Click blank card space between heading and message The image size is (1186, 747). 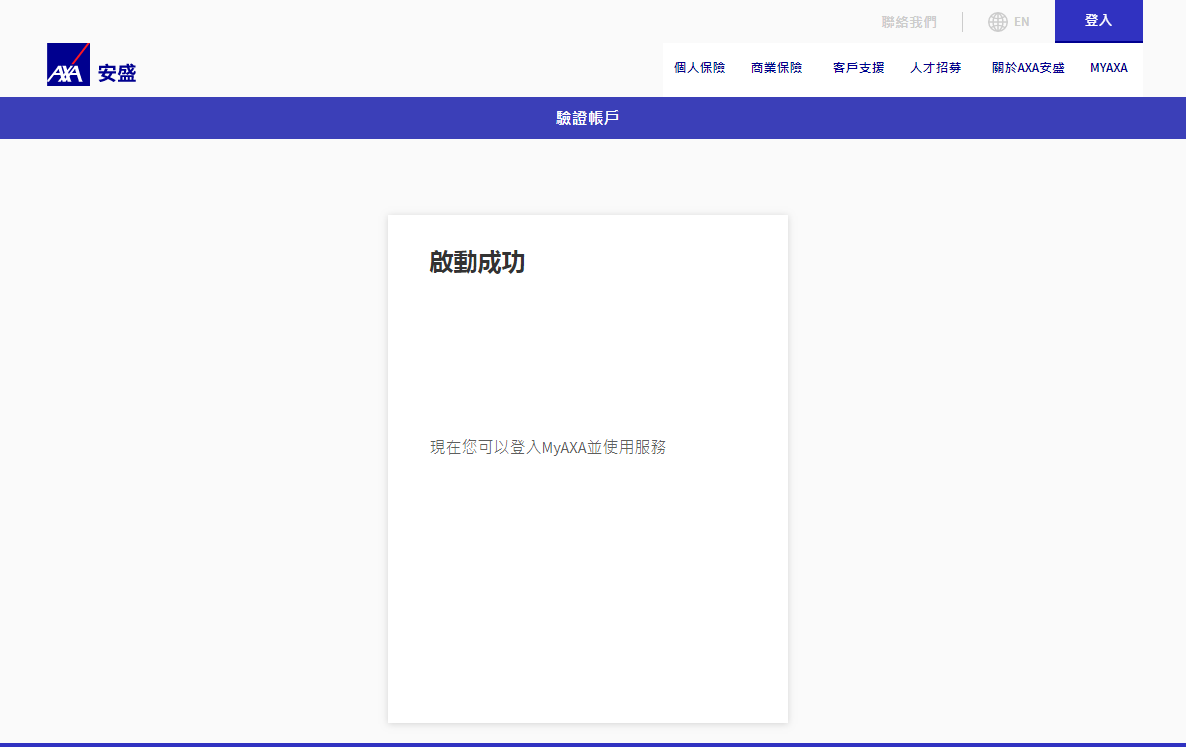(x=587, y=355)
